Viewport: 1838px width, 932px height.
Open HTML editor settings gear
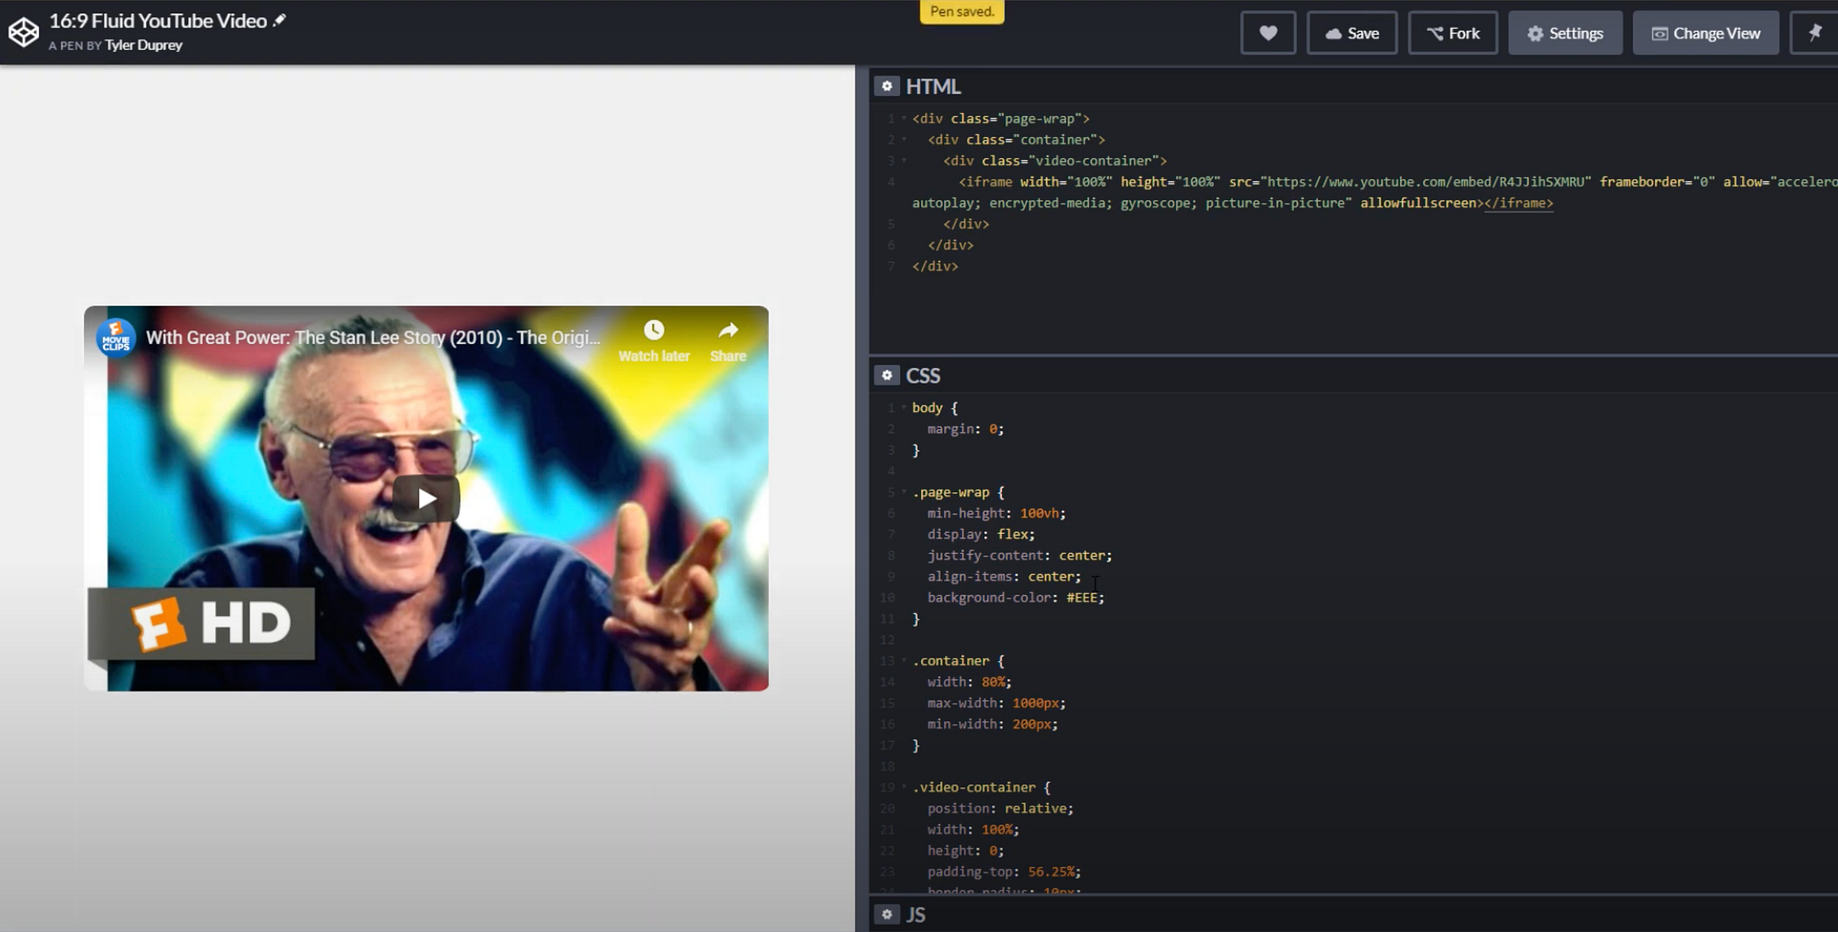tap(886, 86)
